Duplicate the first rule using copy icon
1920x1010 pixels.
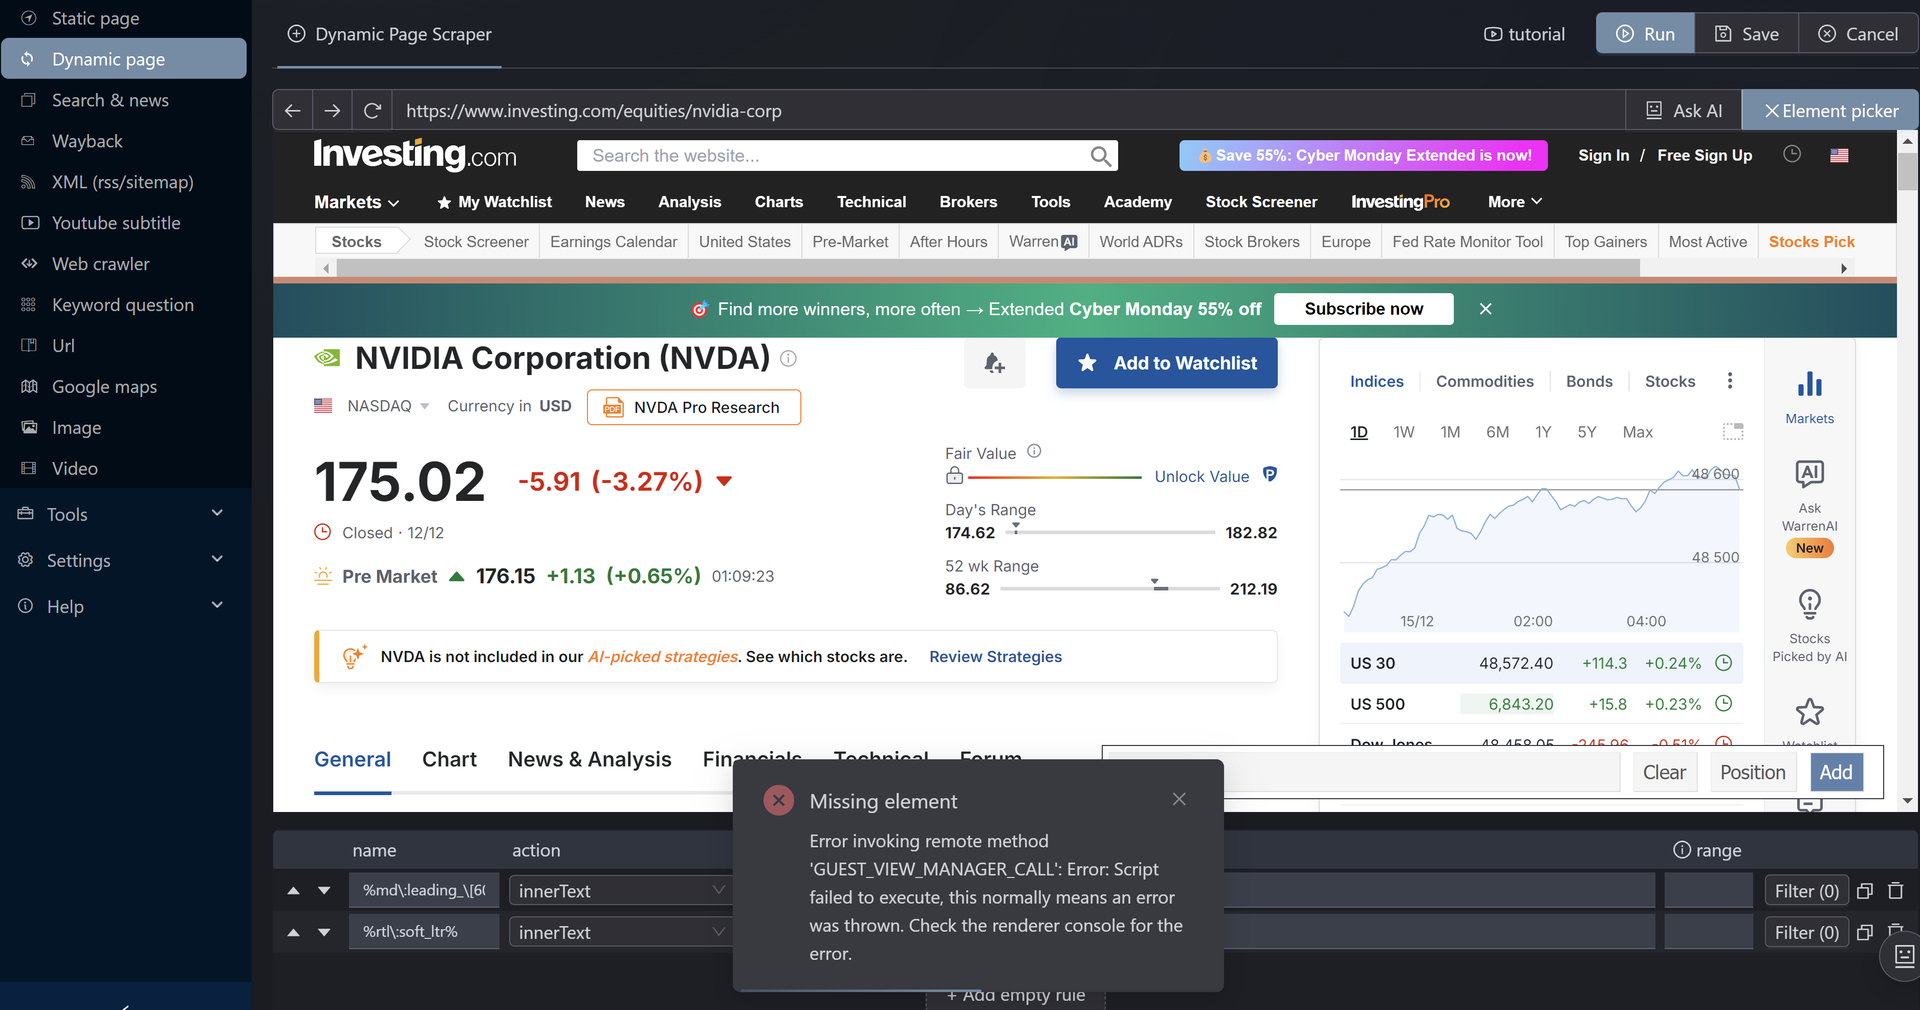[x=1865, y=891]
